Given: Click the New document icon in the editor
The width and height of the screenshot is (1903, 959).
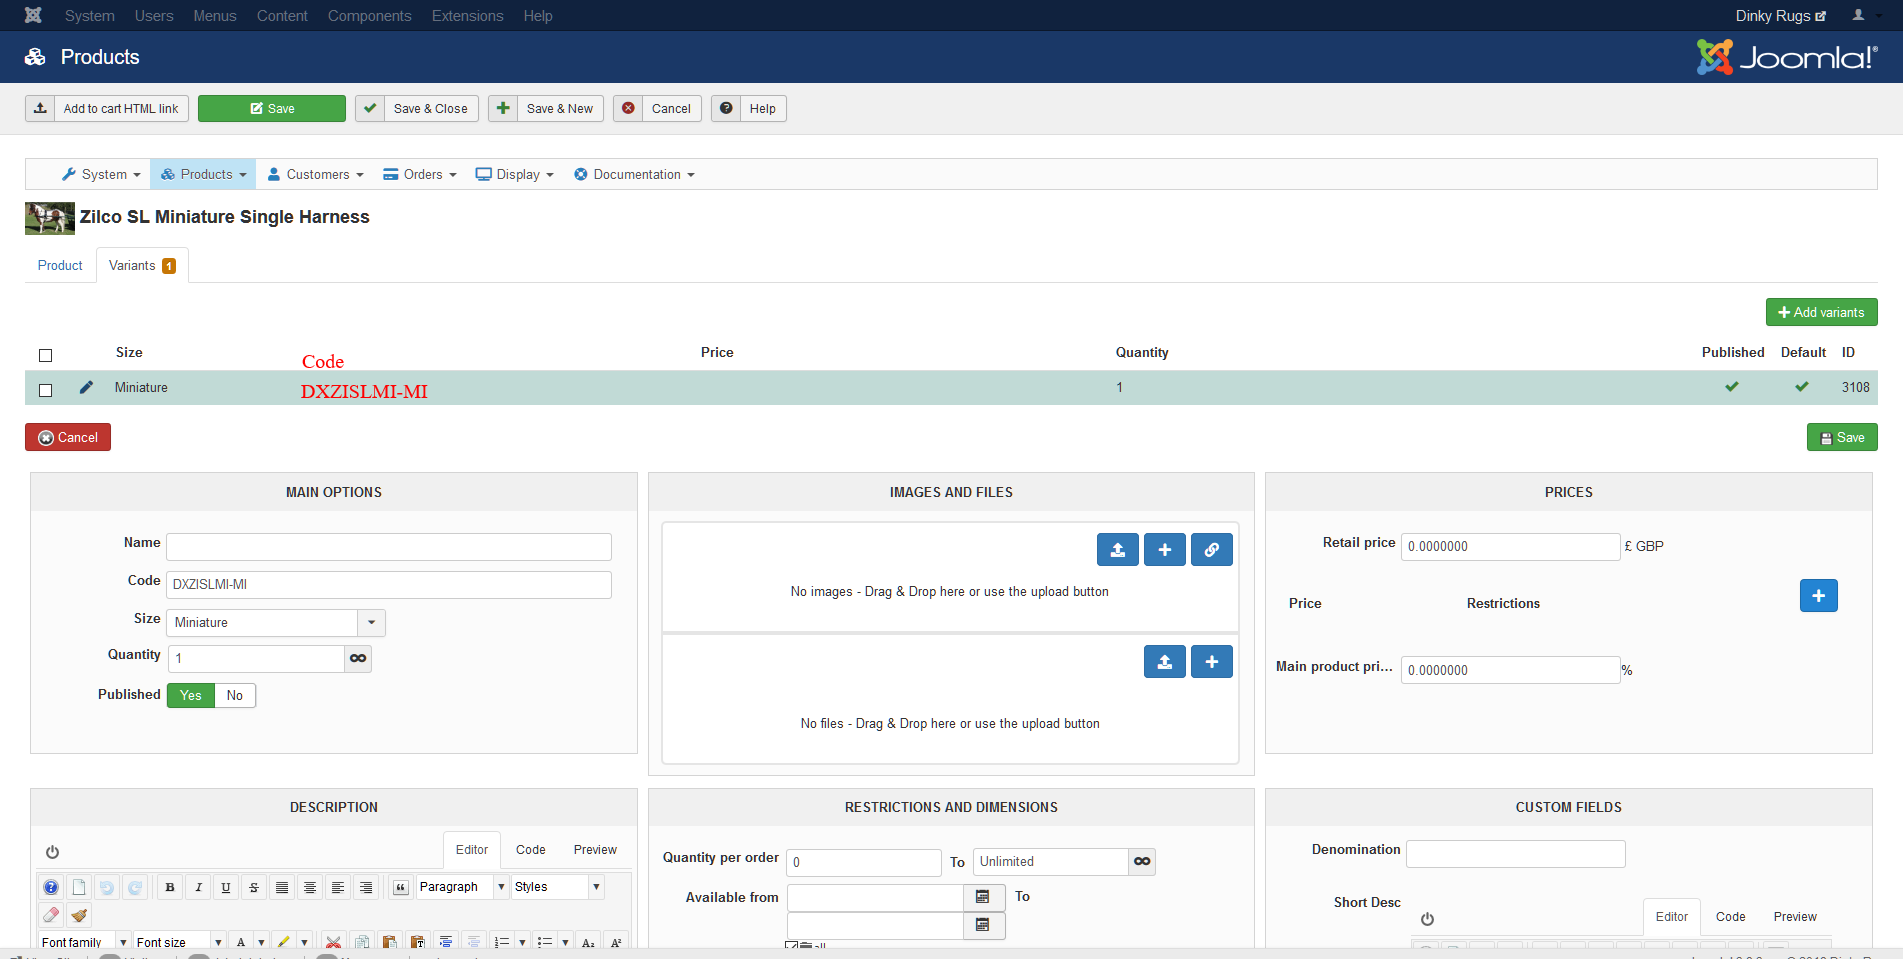Looking at the screenshot, I should 79,887.
